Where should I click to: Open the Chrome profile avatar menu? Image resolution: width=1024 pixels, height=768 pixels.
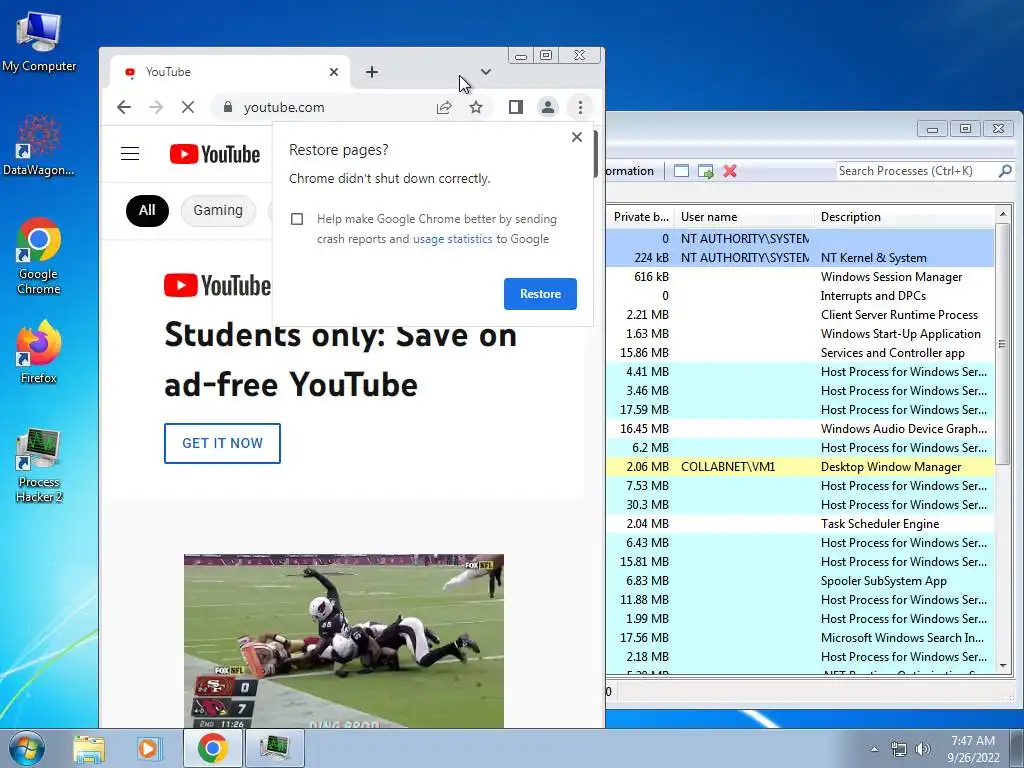click(x=548, y=107)
